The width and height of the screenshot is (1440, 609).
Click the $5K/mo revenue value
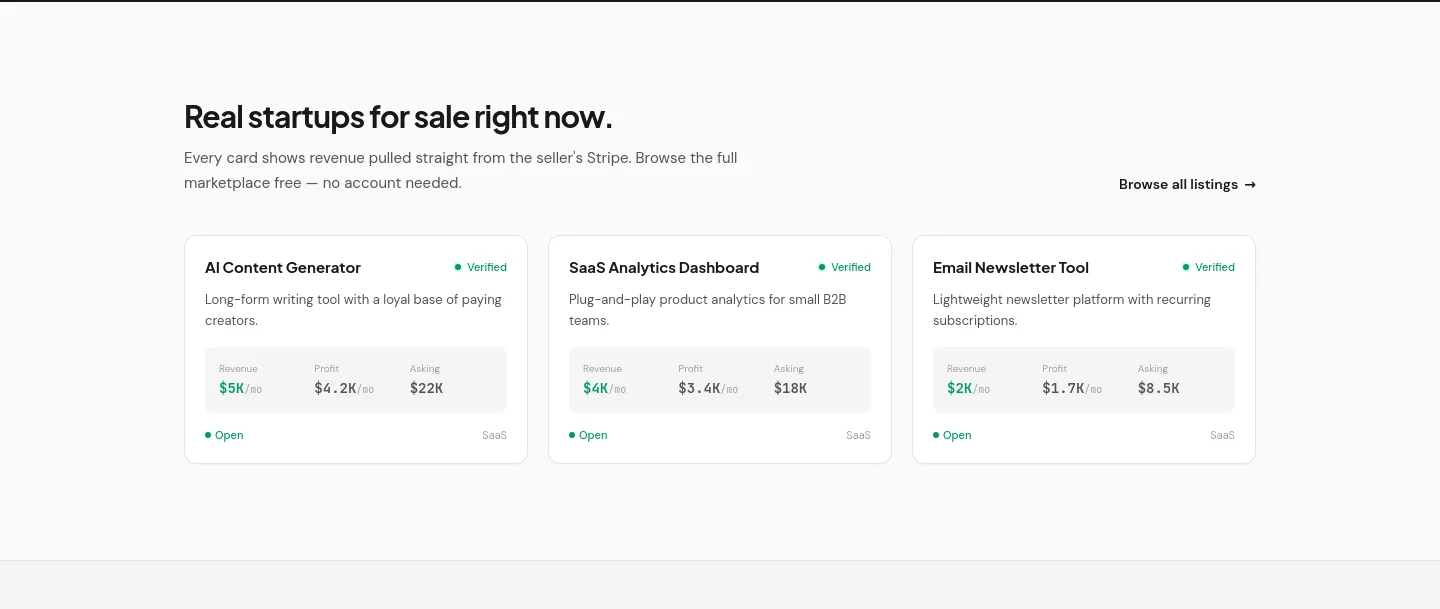240,388
